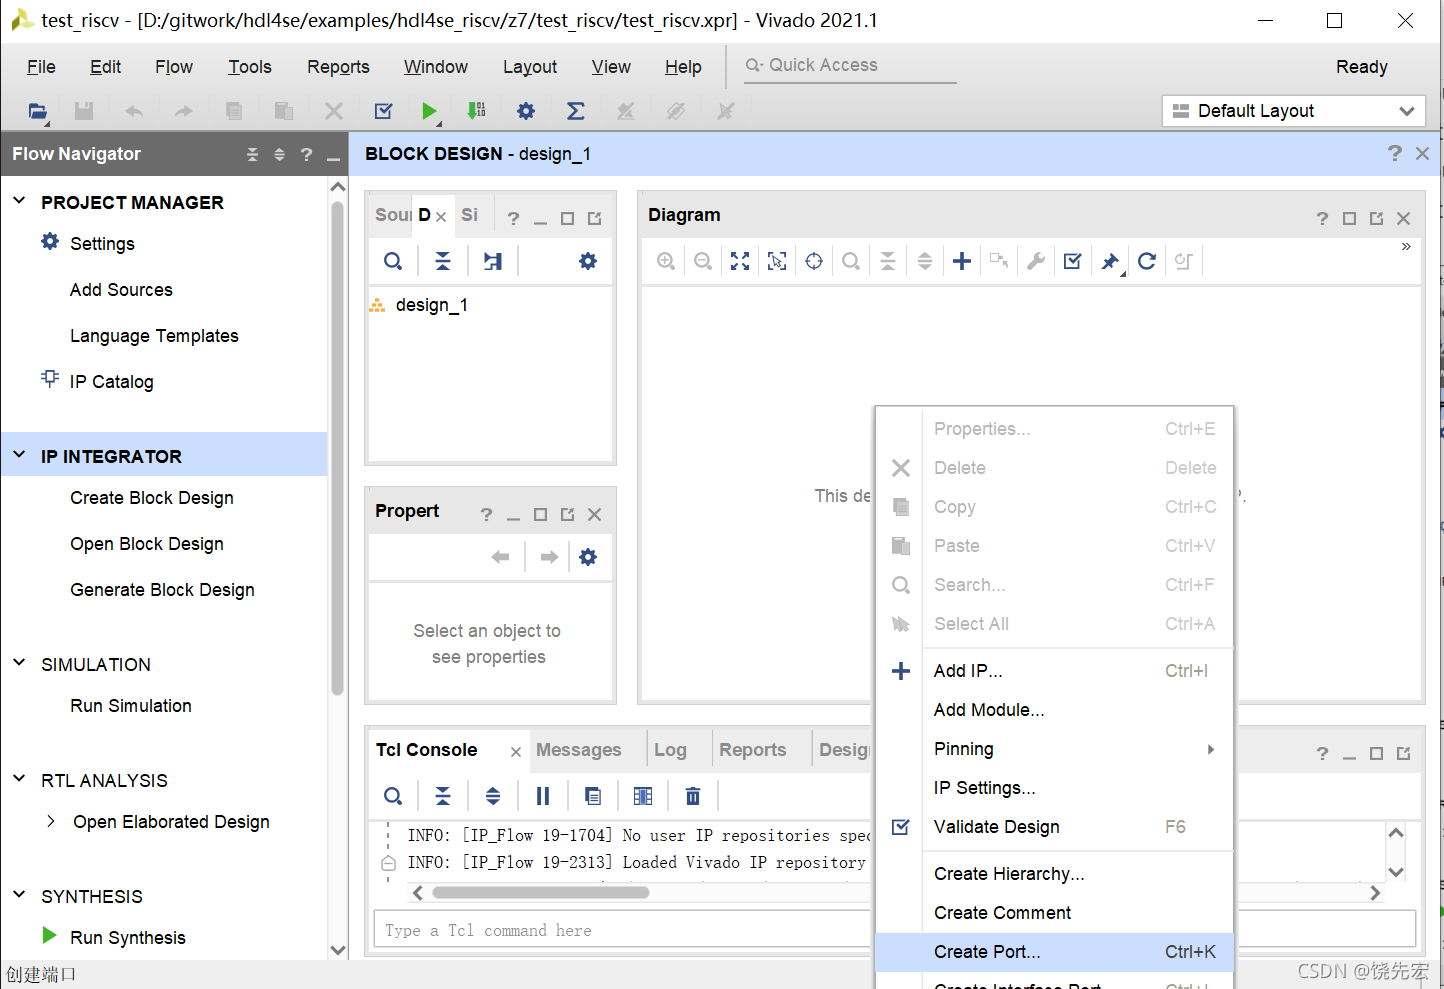
Task: Click the wrench Customize icon in Diagram
Action: tap(1036, 261)
